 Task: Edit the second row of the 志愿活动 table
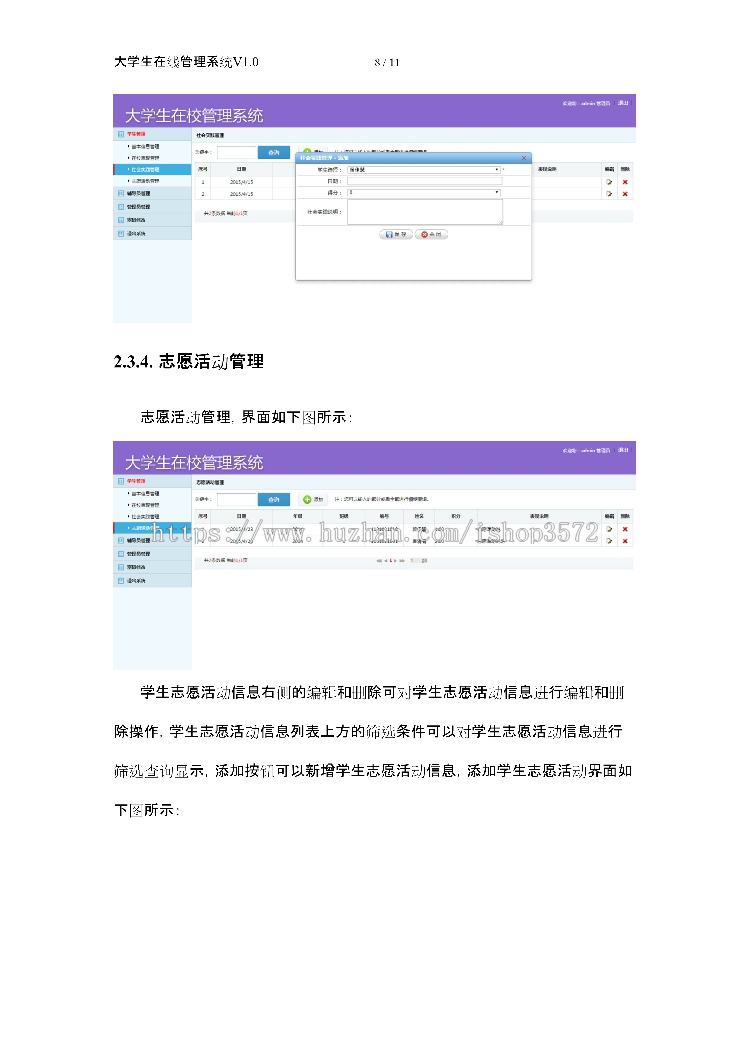coord(609,541)
